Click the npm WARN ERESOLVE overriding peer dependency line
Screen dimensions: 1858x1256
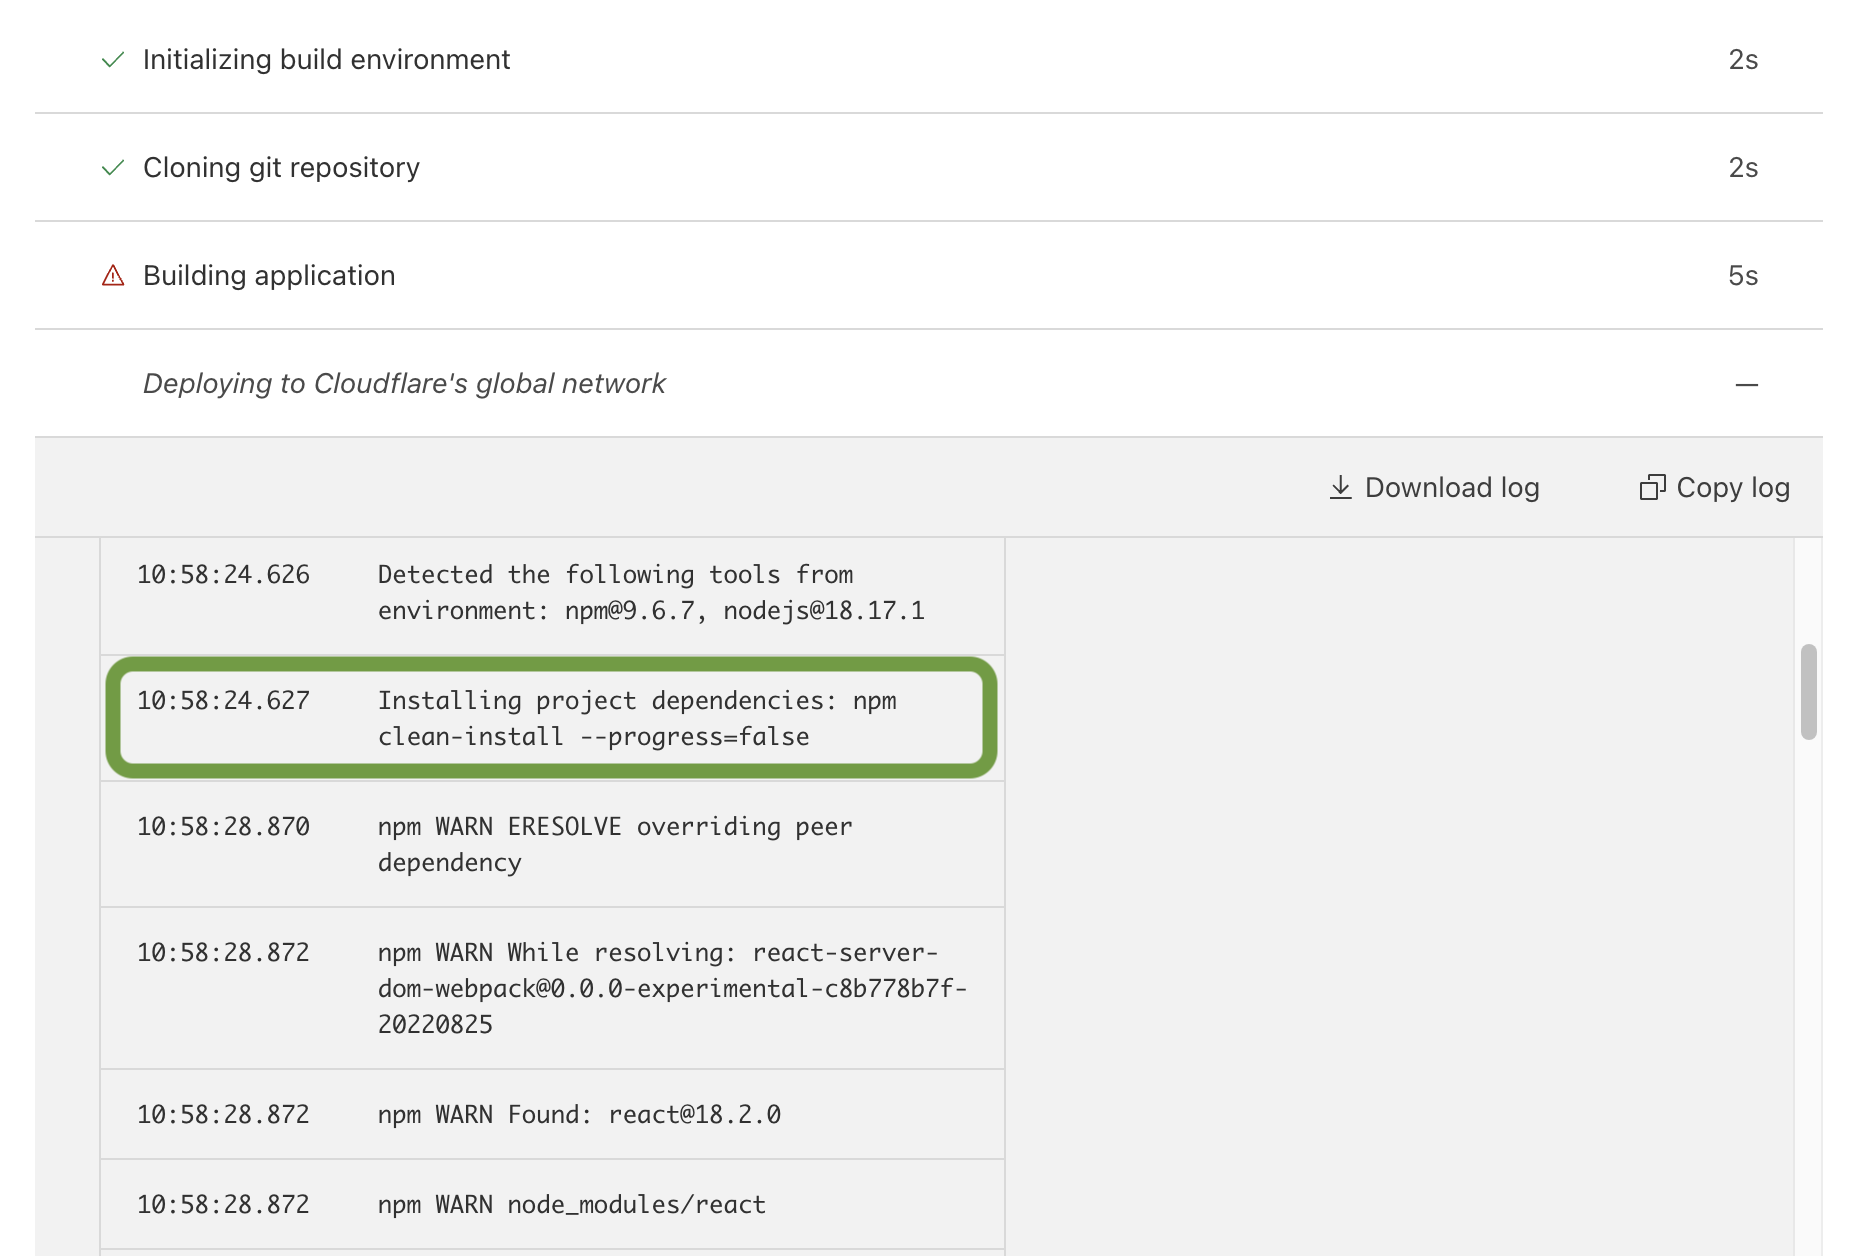point(614,844)
